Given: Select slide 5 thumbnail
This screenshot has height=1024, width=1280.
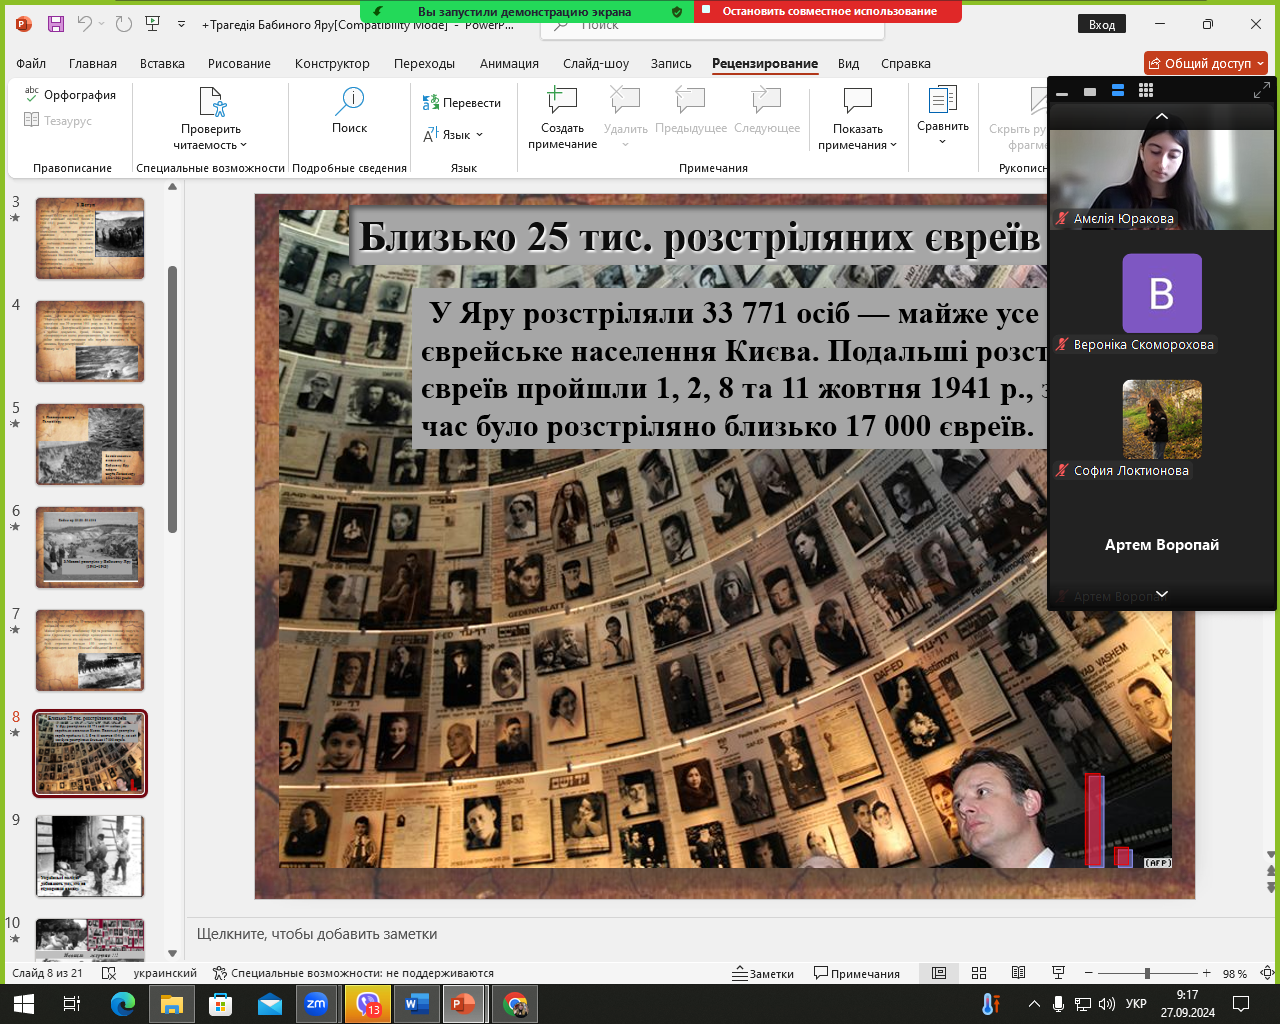Looking at the screenshot, I should coord(90,444).
